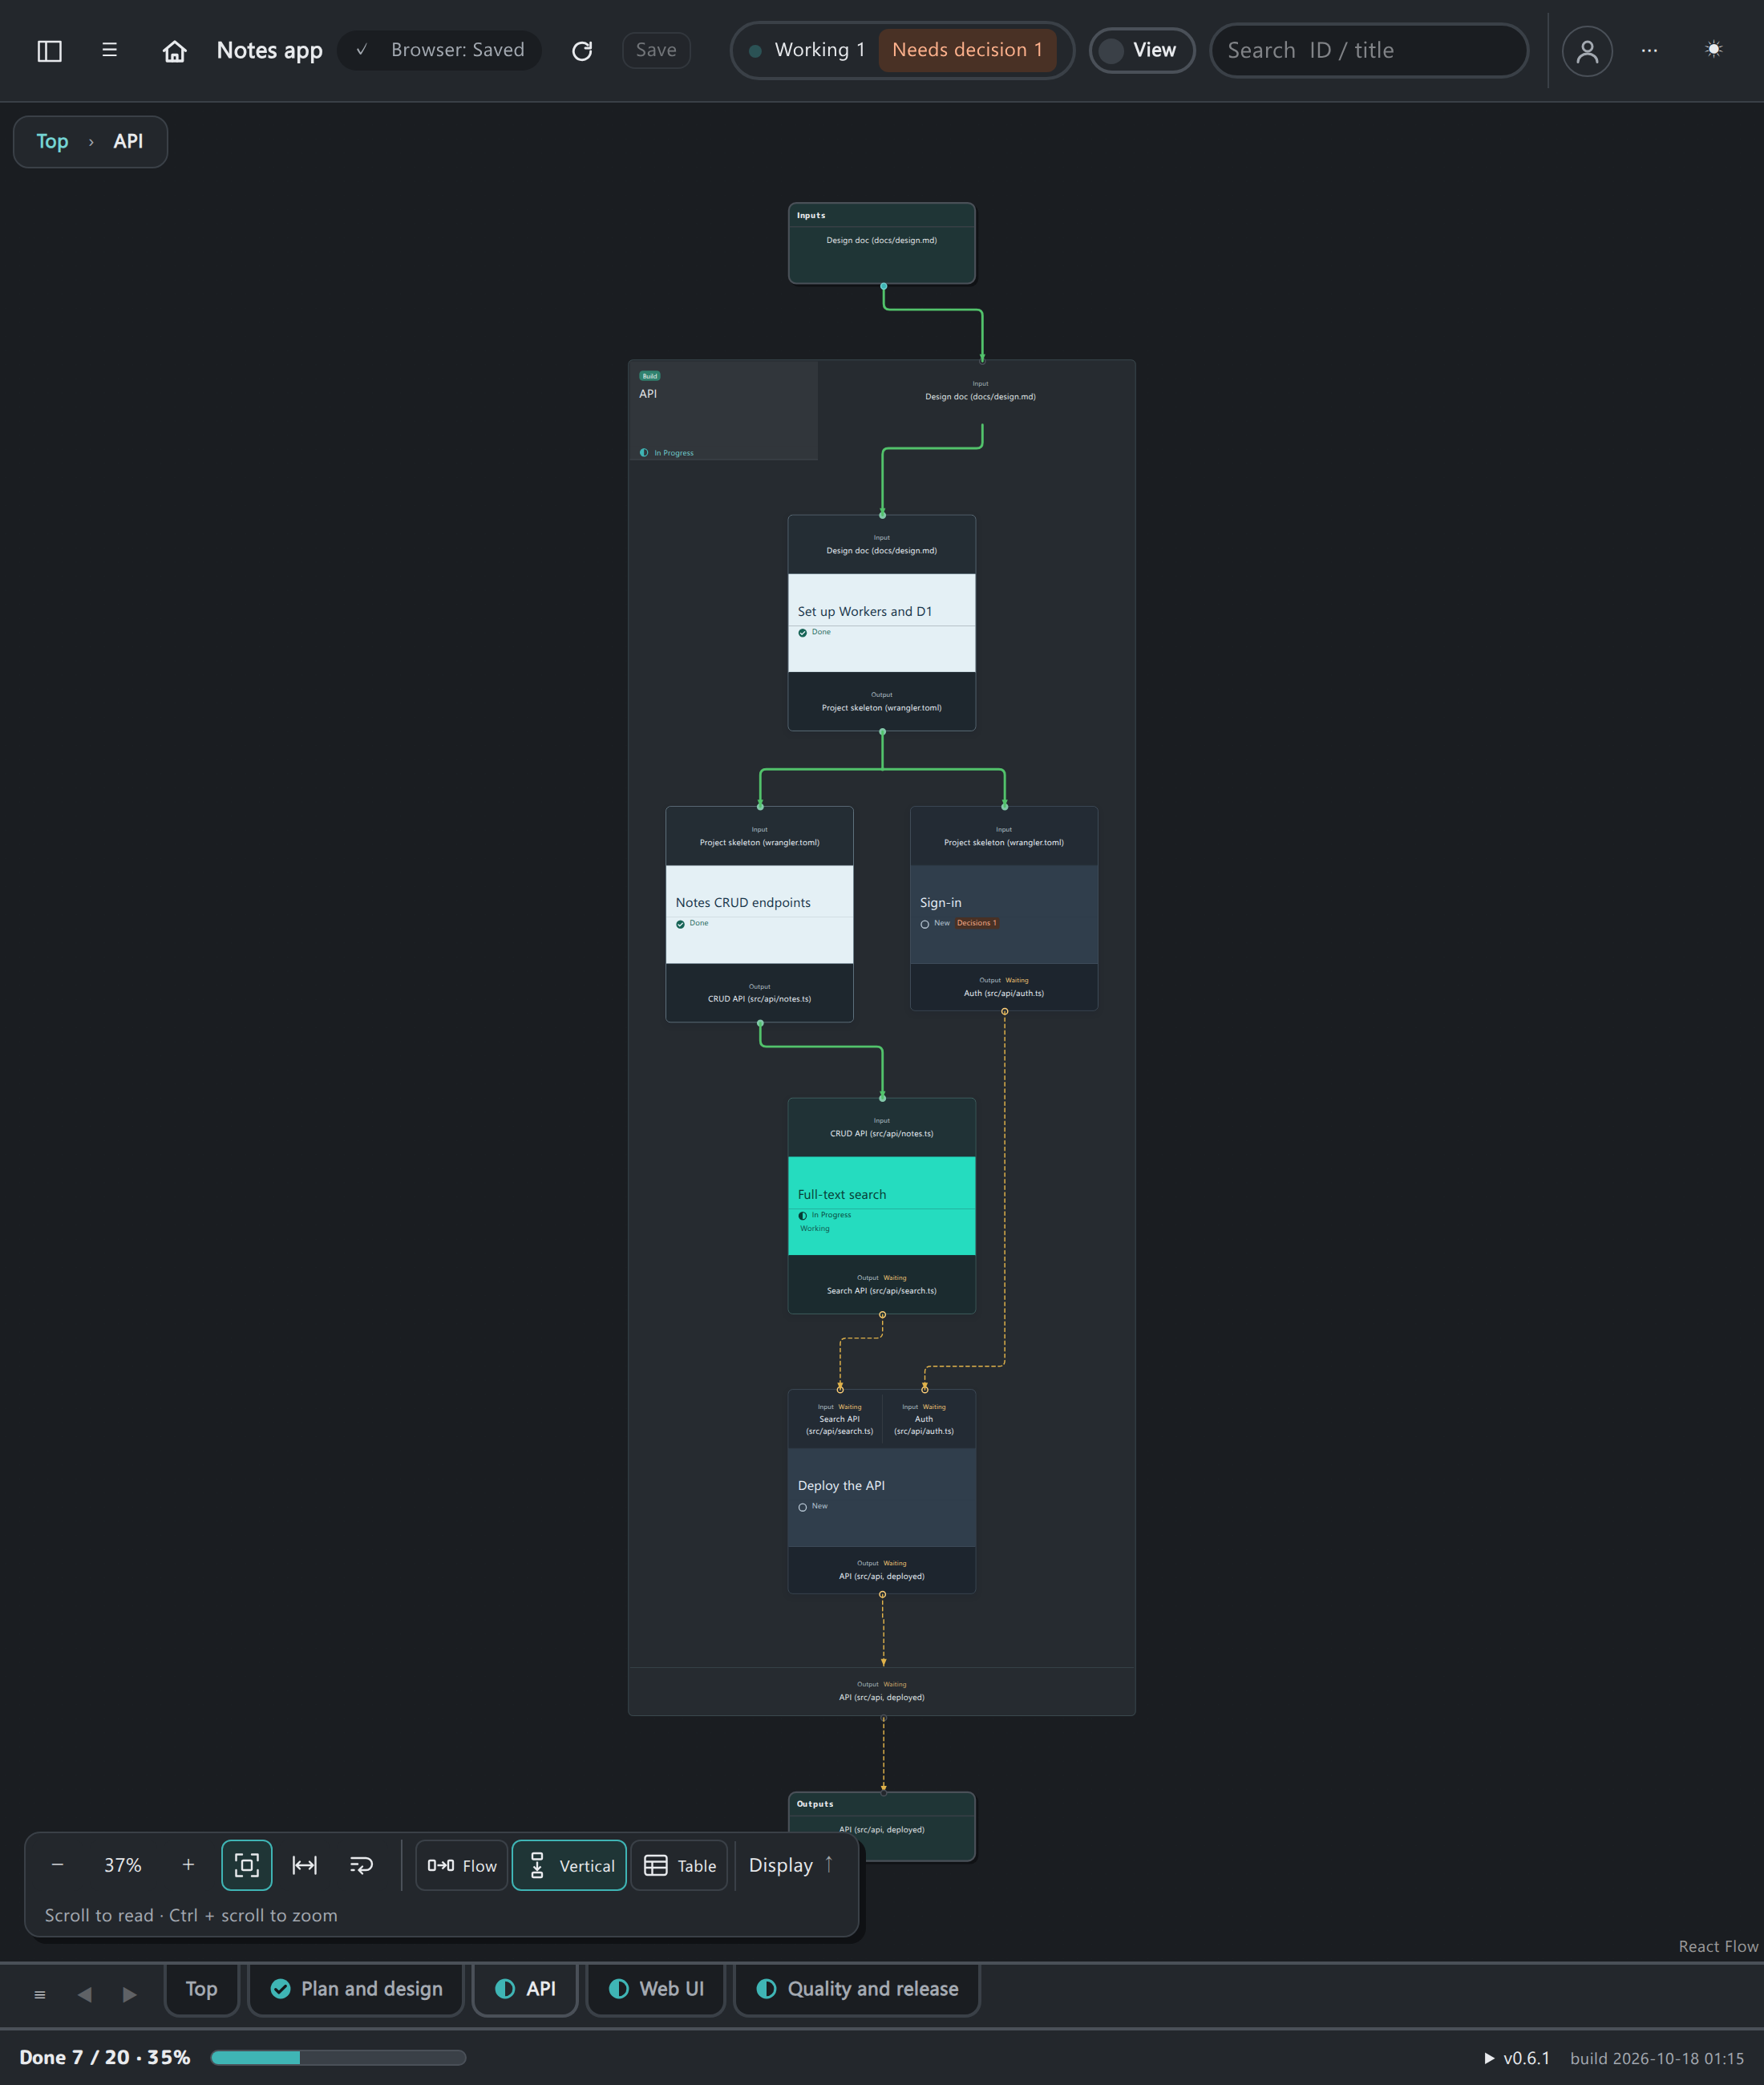Image resolution: width=1764 pixels, height=2085 pixels.
Task: Open the Web UI tab
Action: click(x=656, y=1989)
